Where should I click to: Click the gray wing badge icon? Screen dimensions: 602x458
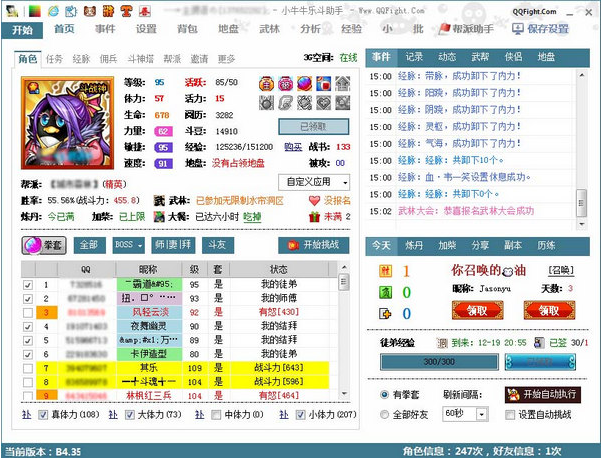(285, 103)
